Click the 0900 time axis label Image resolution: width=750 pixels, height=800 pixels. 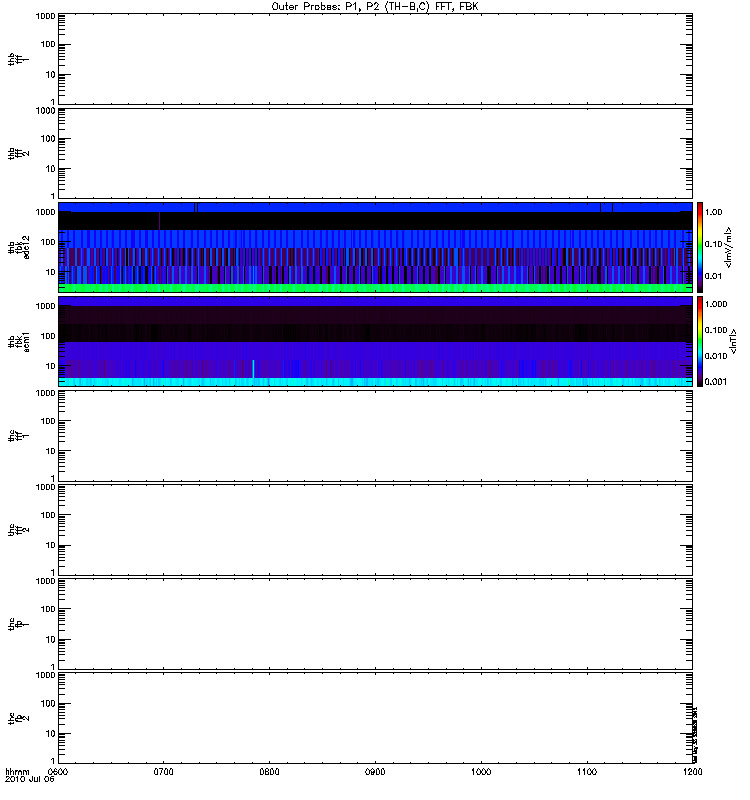(x=375, y=771)
